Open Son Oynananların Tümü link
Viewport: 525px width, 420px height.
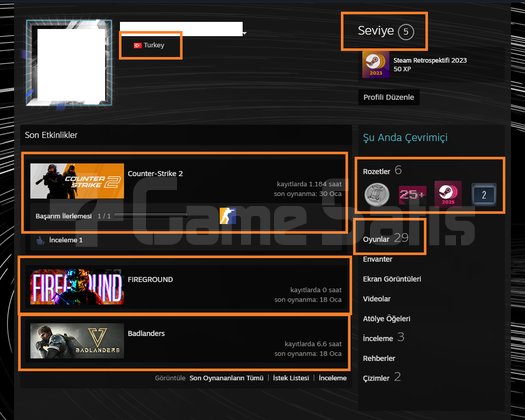tap(227, 378)
